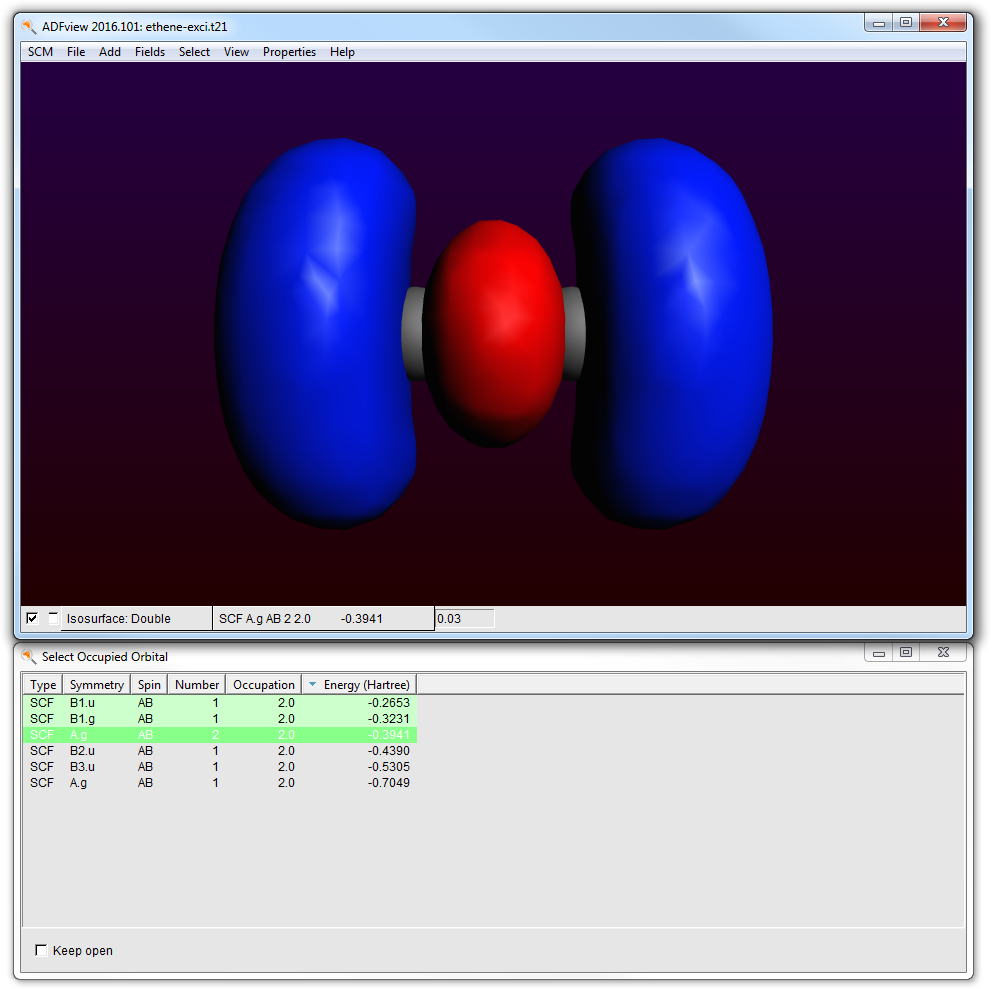Click the energy value -0.3231

(388, 719)
